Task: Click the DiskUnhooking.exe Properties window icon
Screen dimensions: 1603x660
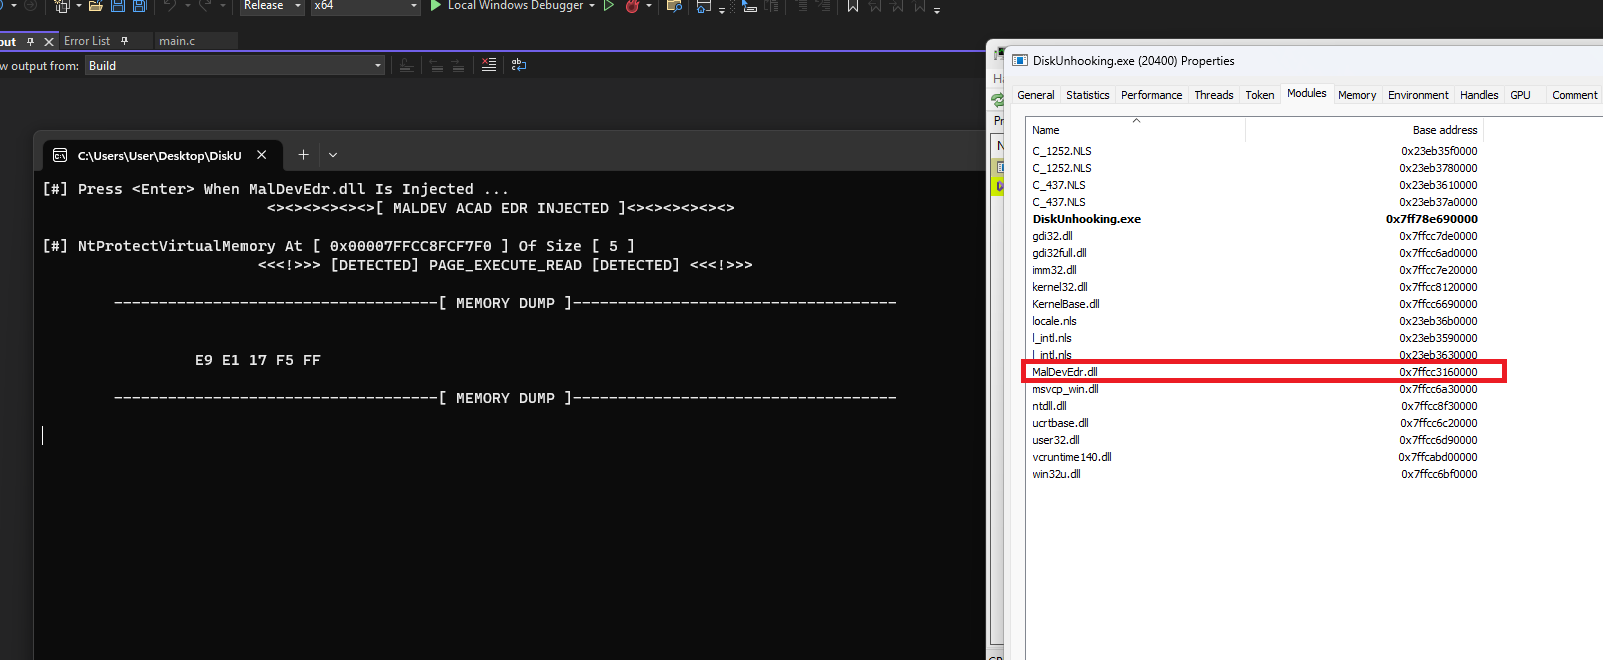Action: point(1020,61)
